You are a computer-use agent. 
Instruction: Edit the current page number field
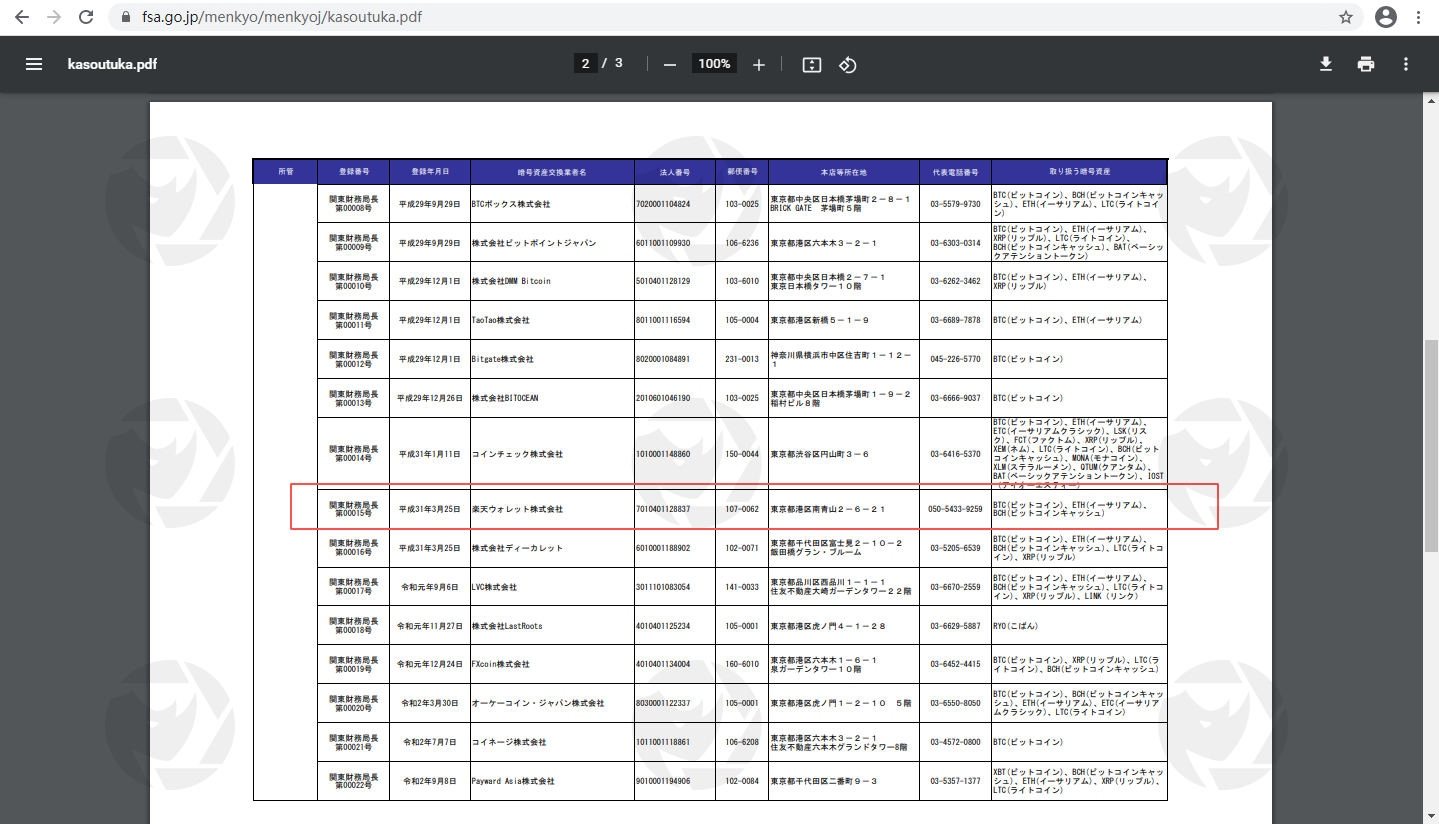point(585,64)
